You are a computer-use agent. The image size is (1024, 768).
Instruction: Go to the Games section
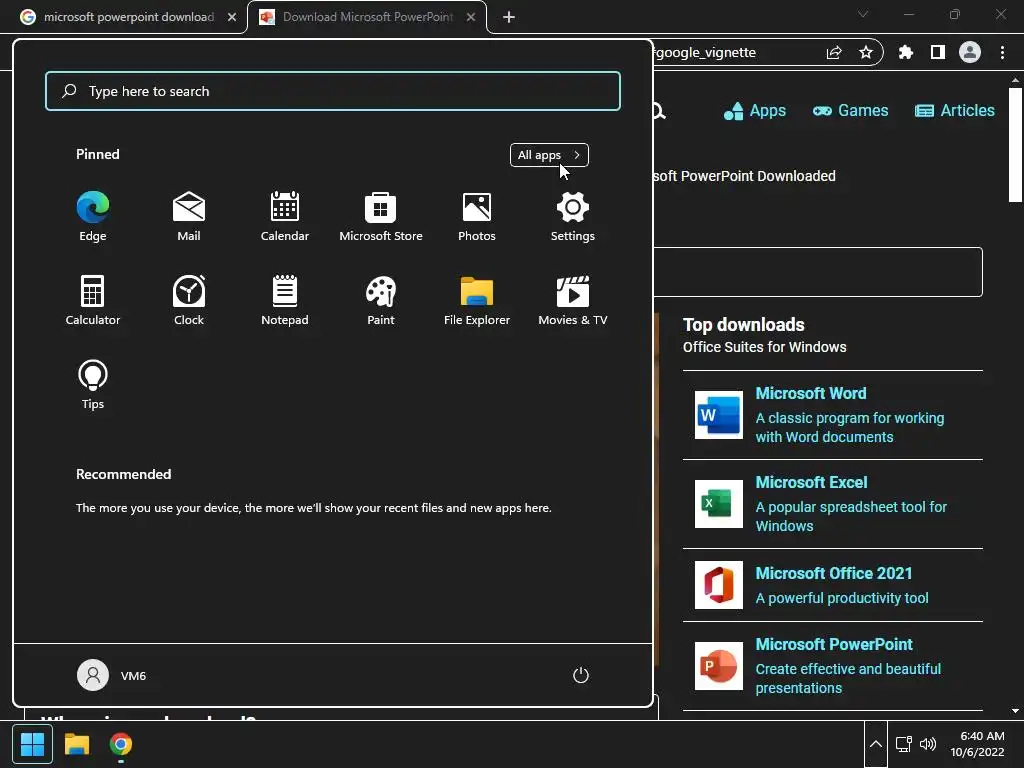(x=850, y=111)
